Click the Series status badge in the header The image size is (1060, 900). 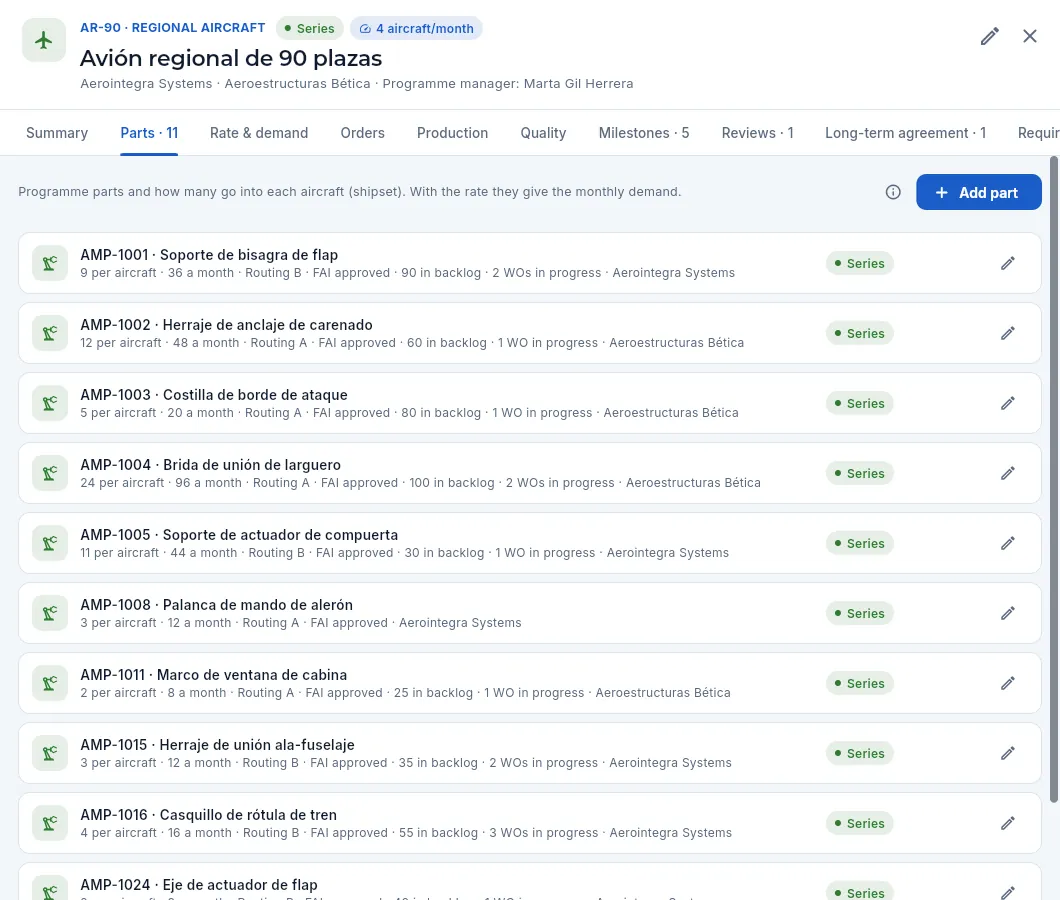tap(310, 28)
